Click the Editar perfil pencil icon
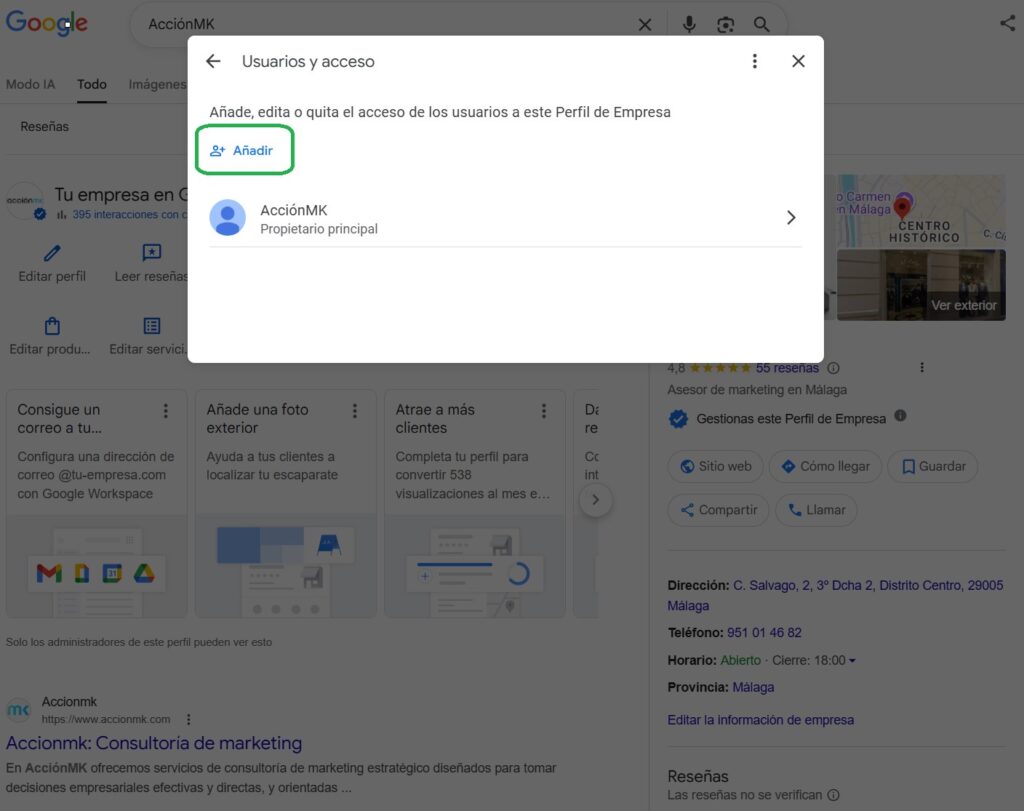This screenshot has height=811, width=1024. [52, 254]
